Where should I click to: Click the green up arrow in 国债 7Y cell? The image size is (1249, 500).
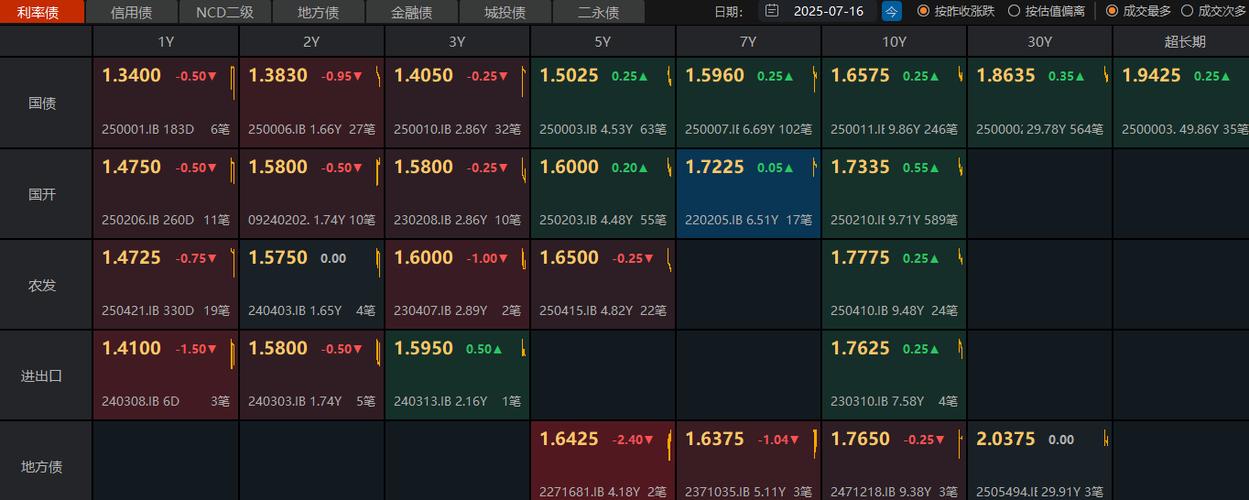(789, 77)
